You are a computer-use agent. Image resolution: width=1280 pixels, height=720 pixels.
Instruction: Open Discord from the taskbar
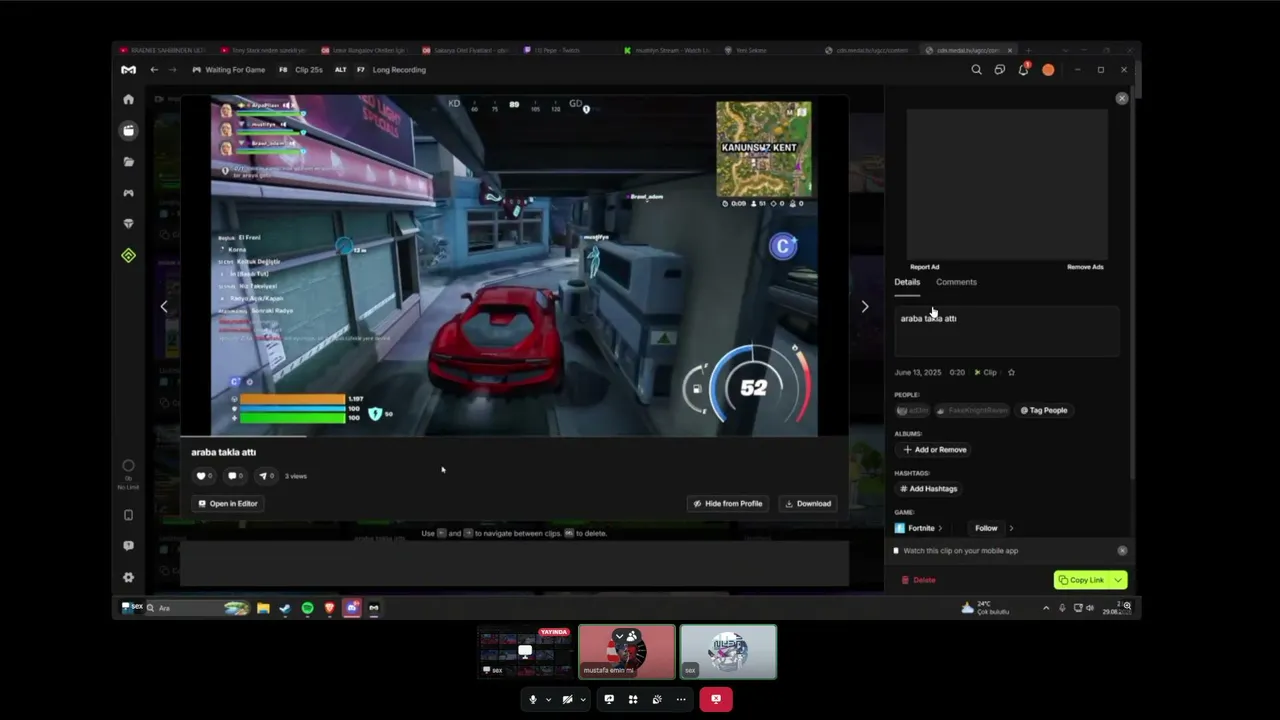352,608
